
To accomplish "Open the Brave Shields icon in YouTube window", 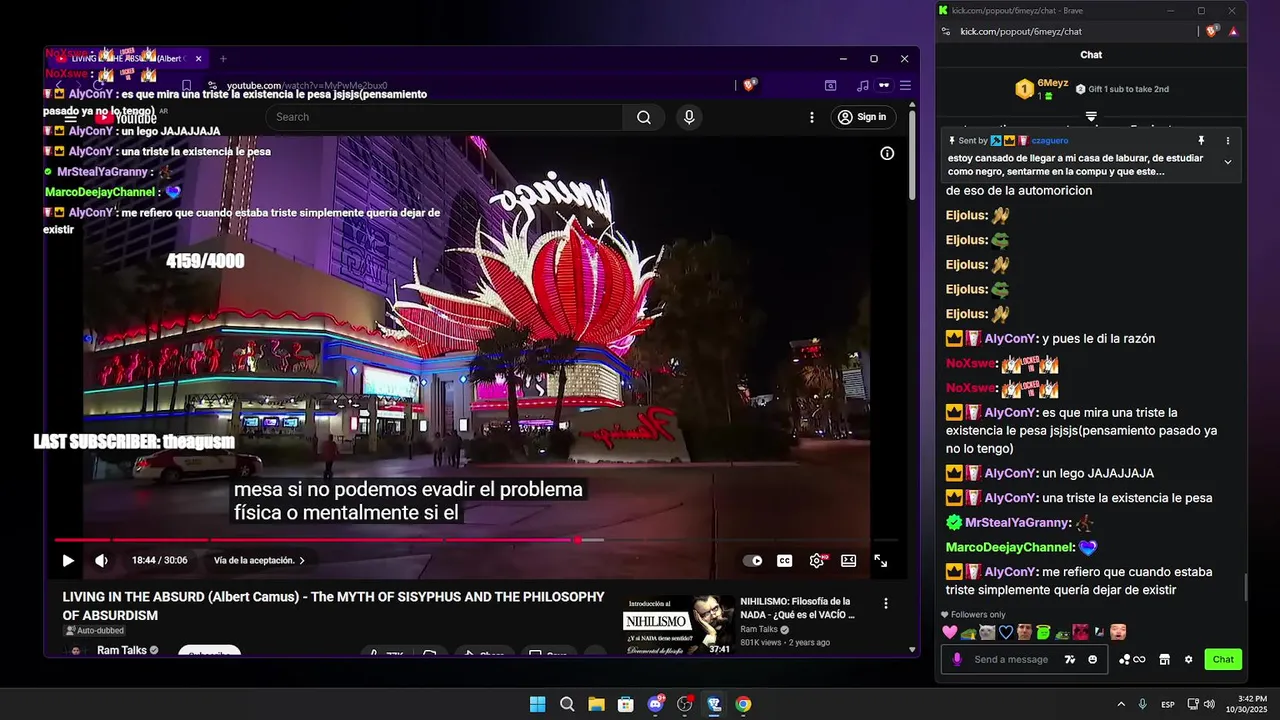I will click(x=750, y=86).
